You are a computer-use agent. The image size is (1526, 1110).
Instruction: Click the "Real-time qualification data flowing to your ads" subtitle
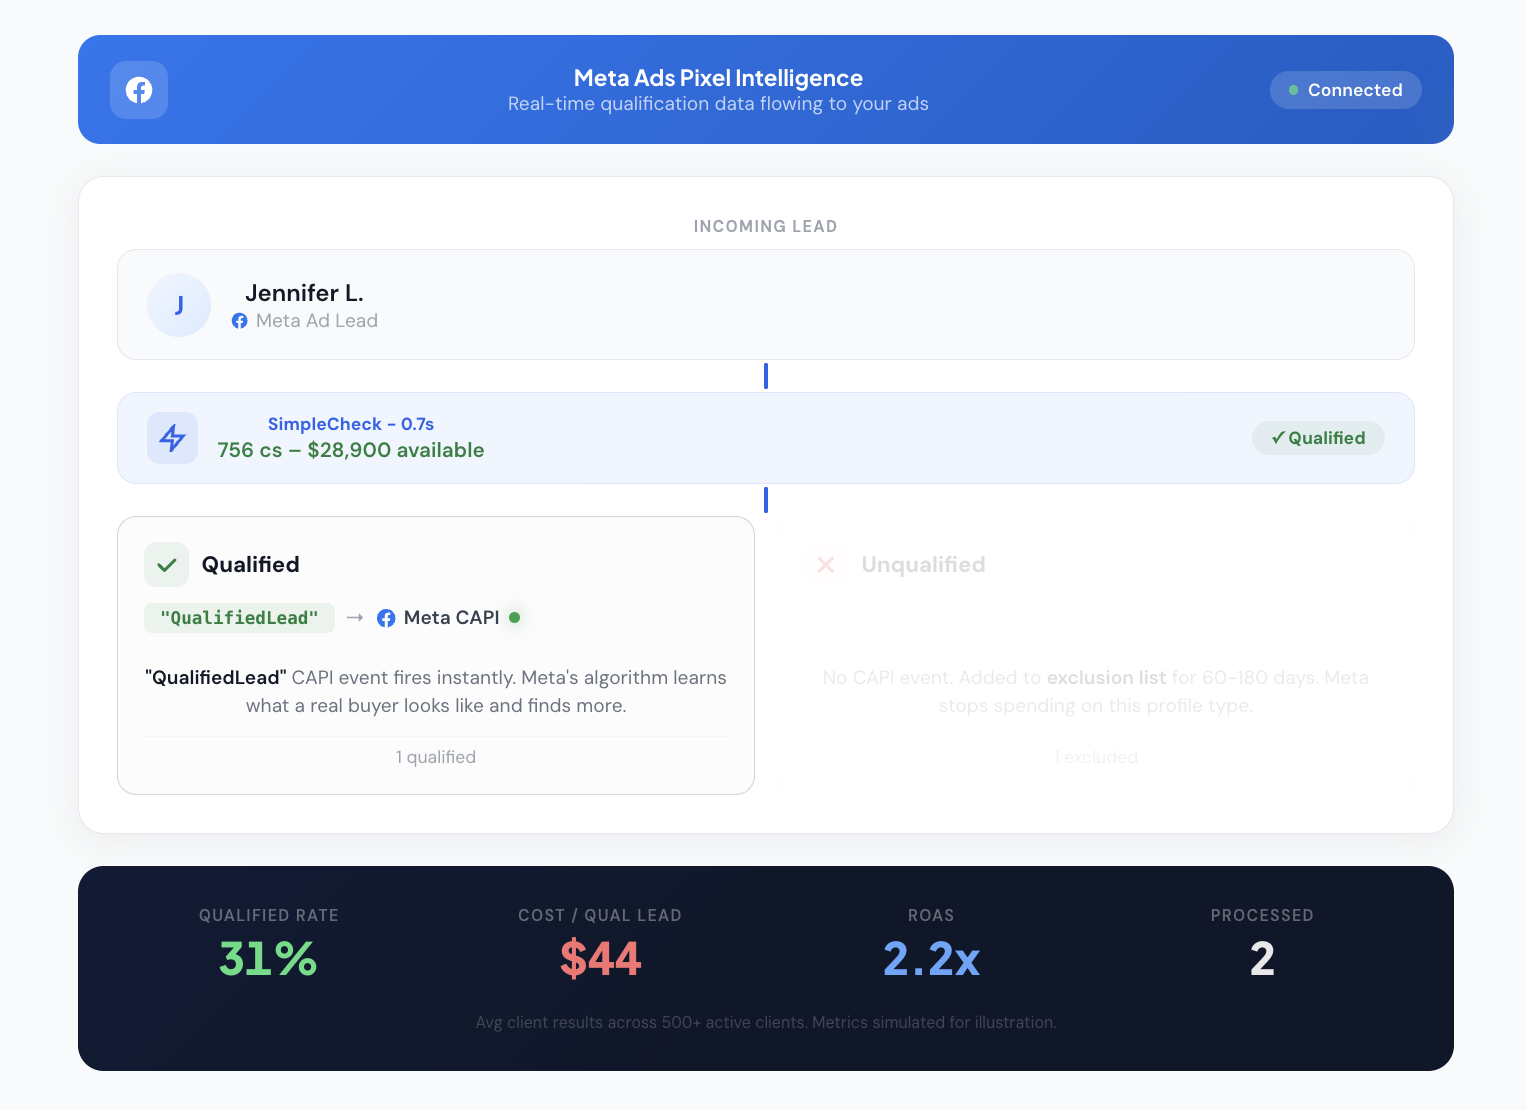[x=718, y=104]
